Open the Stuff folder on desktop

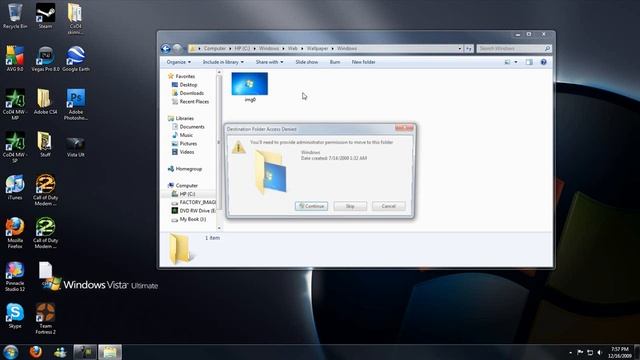45,144
